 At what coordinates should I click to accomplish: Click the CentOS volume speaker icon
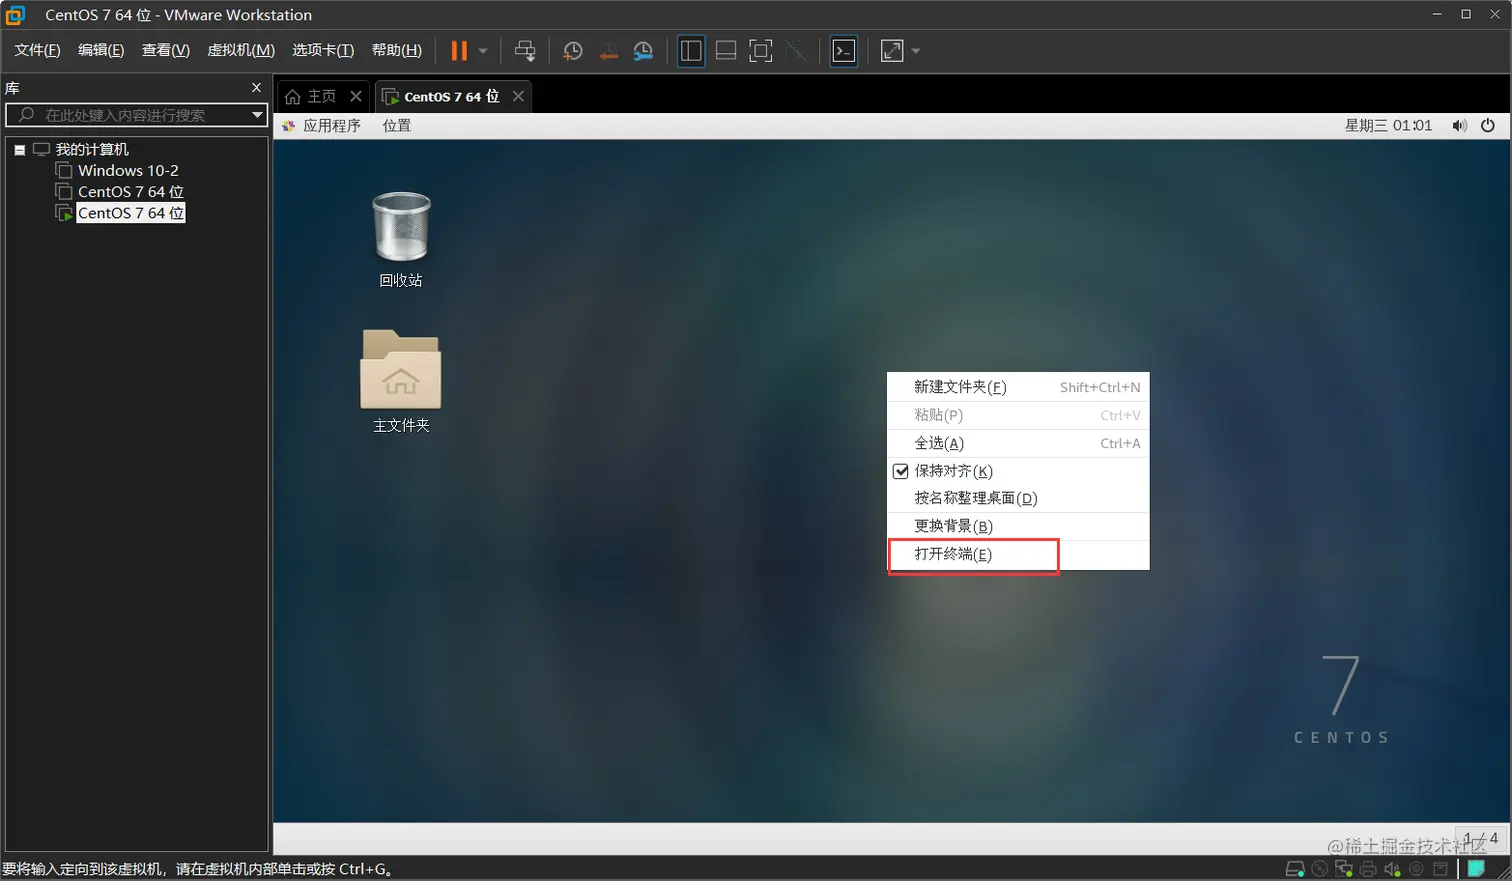[1459, 126]
